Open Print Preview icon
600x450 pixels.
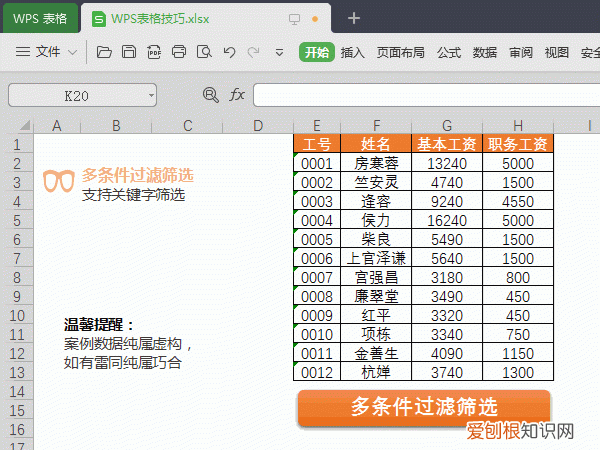coord(204,52)
